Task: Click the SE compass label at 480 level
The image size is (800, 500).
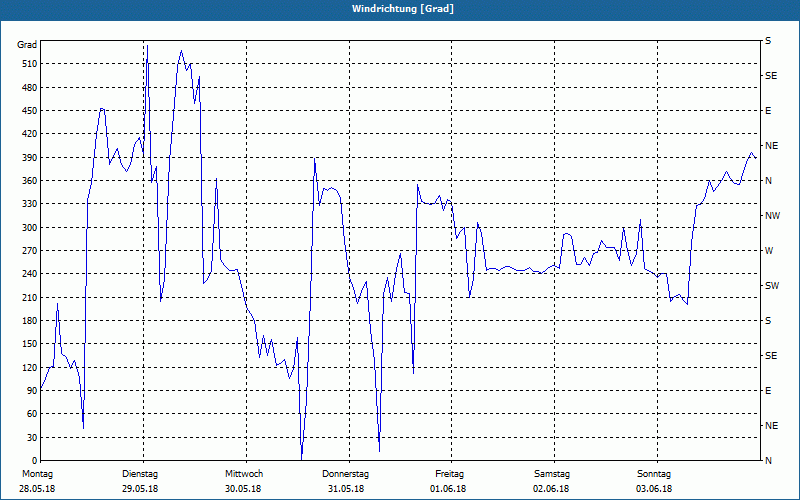Action: (771, 76)
